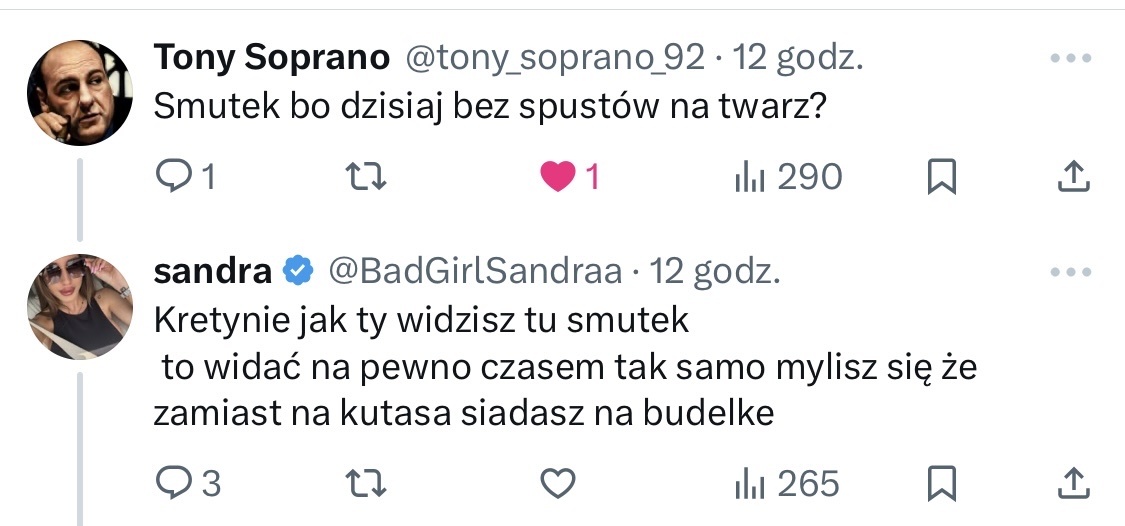This screenshot has height=526, width=1125.
Task: Bookmark Tony Soprano's tweet
Action: tap(942, 178)
